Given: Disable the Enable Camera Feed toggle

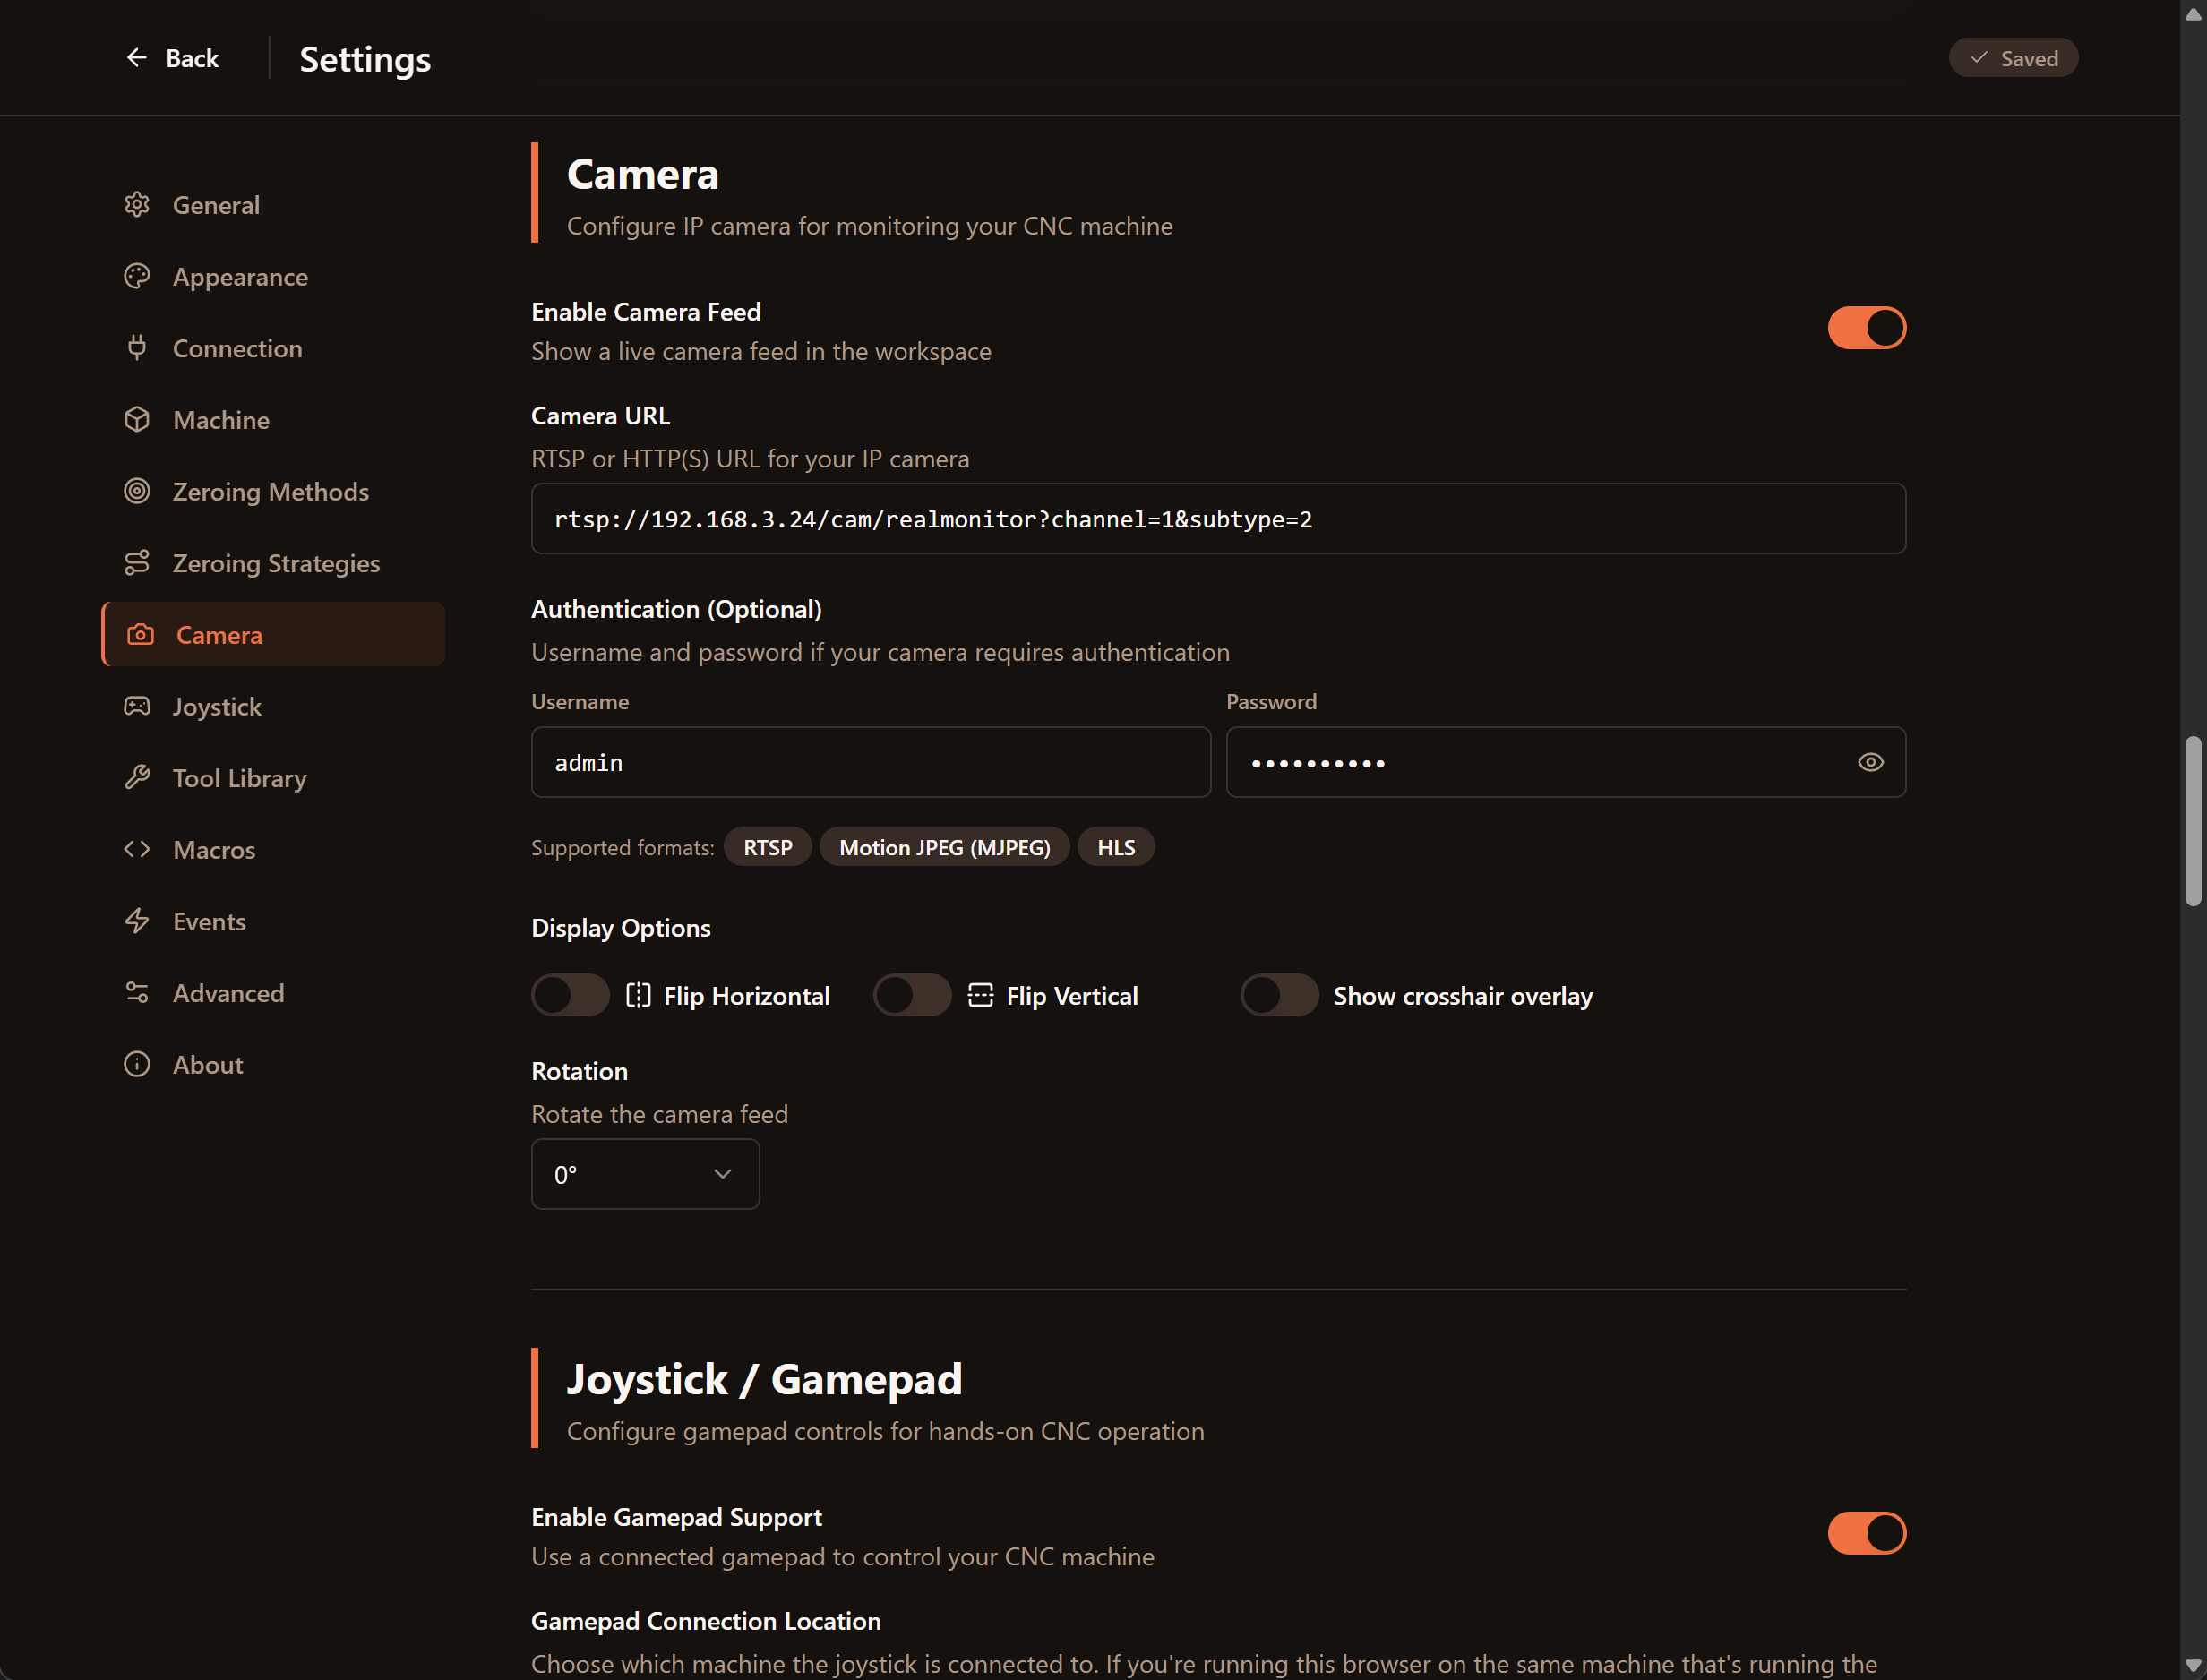Looking at the screenshot, I should click(1866, 327).
